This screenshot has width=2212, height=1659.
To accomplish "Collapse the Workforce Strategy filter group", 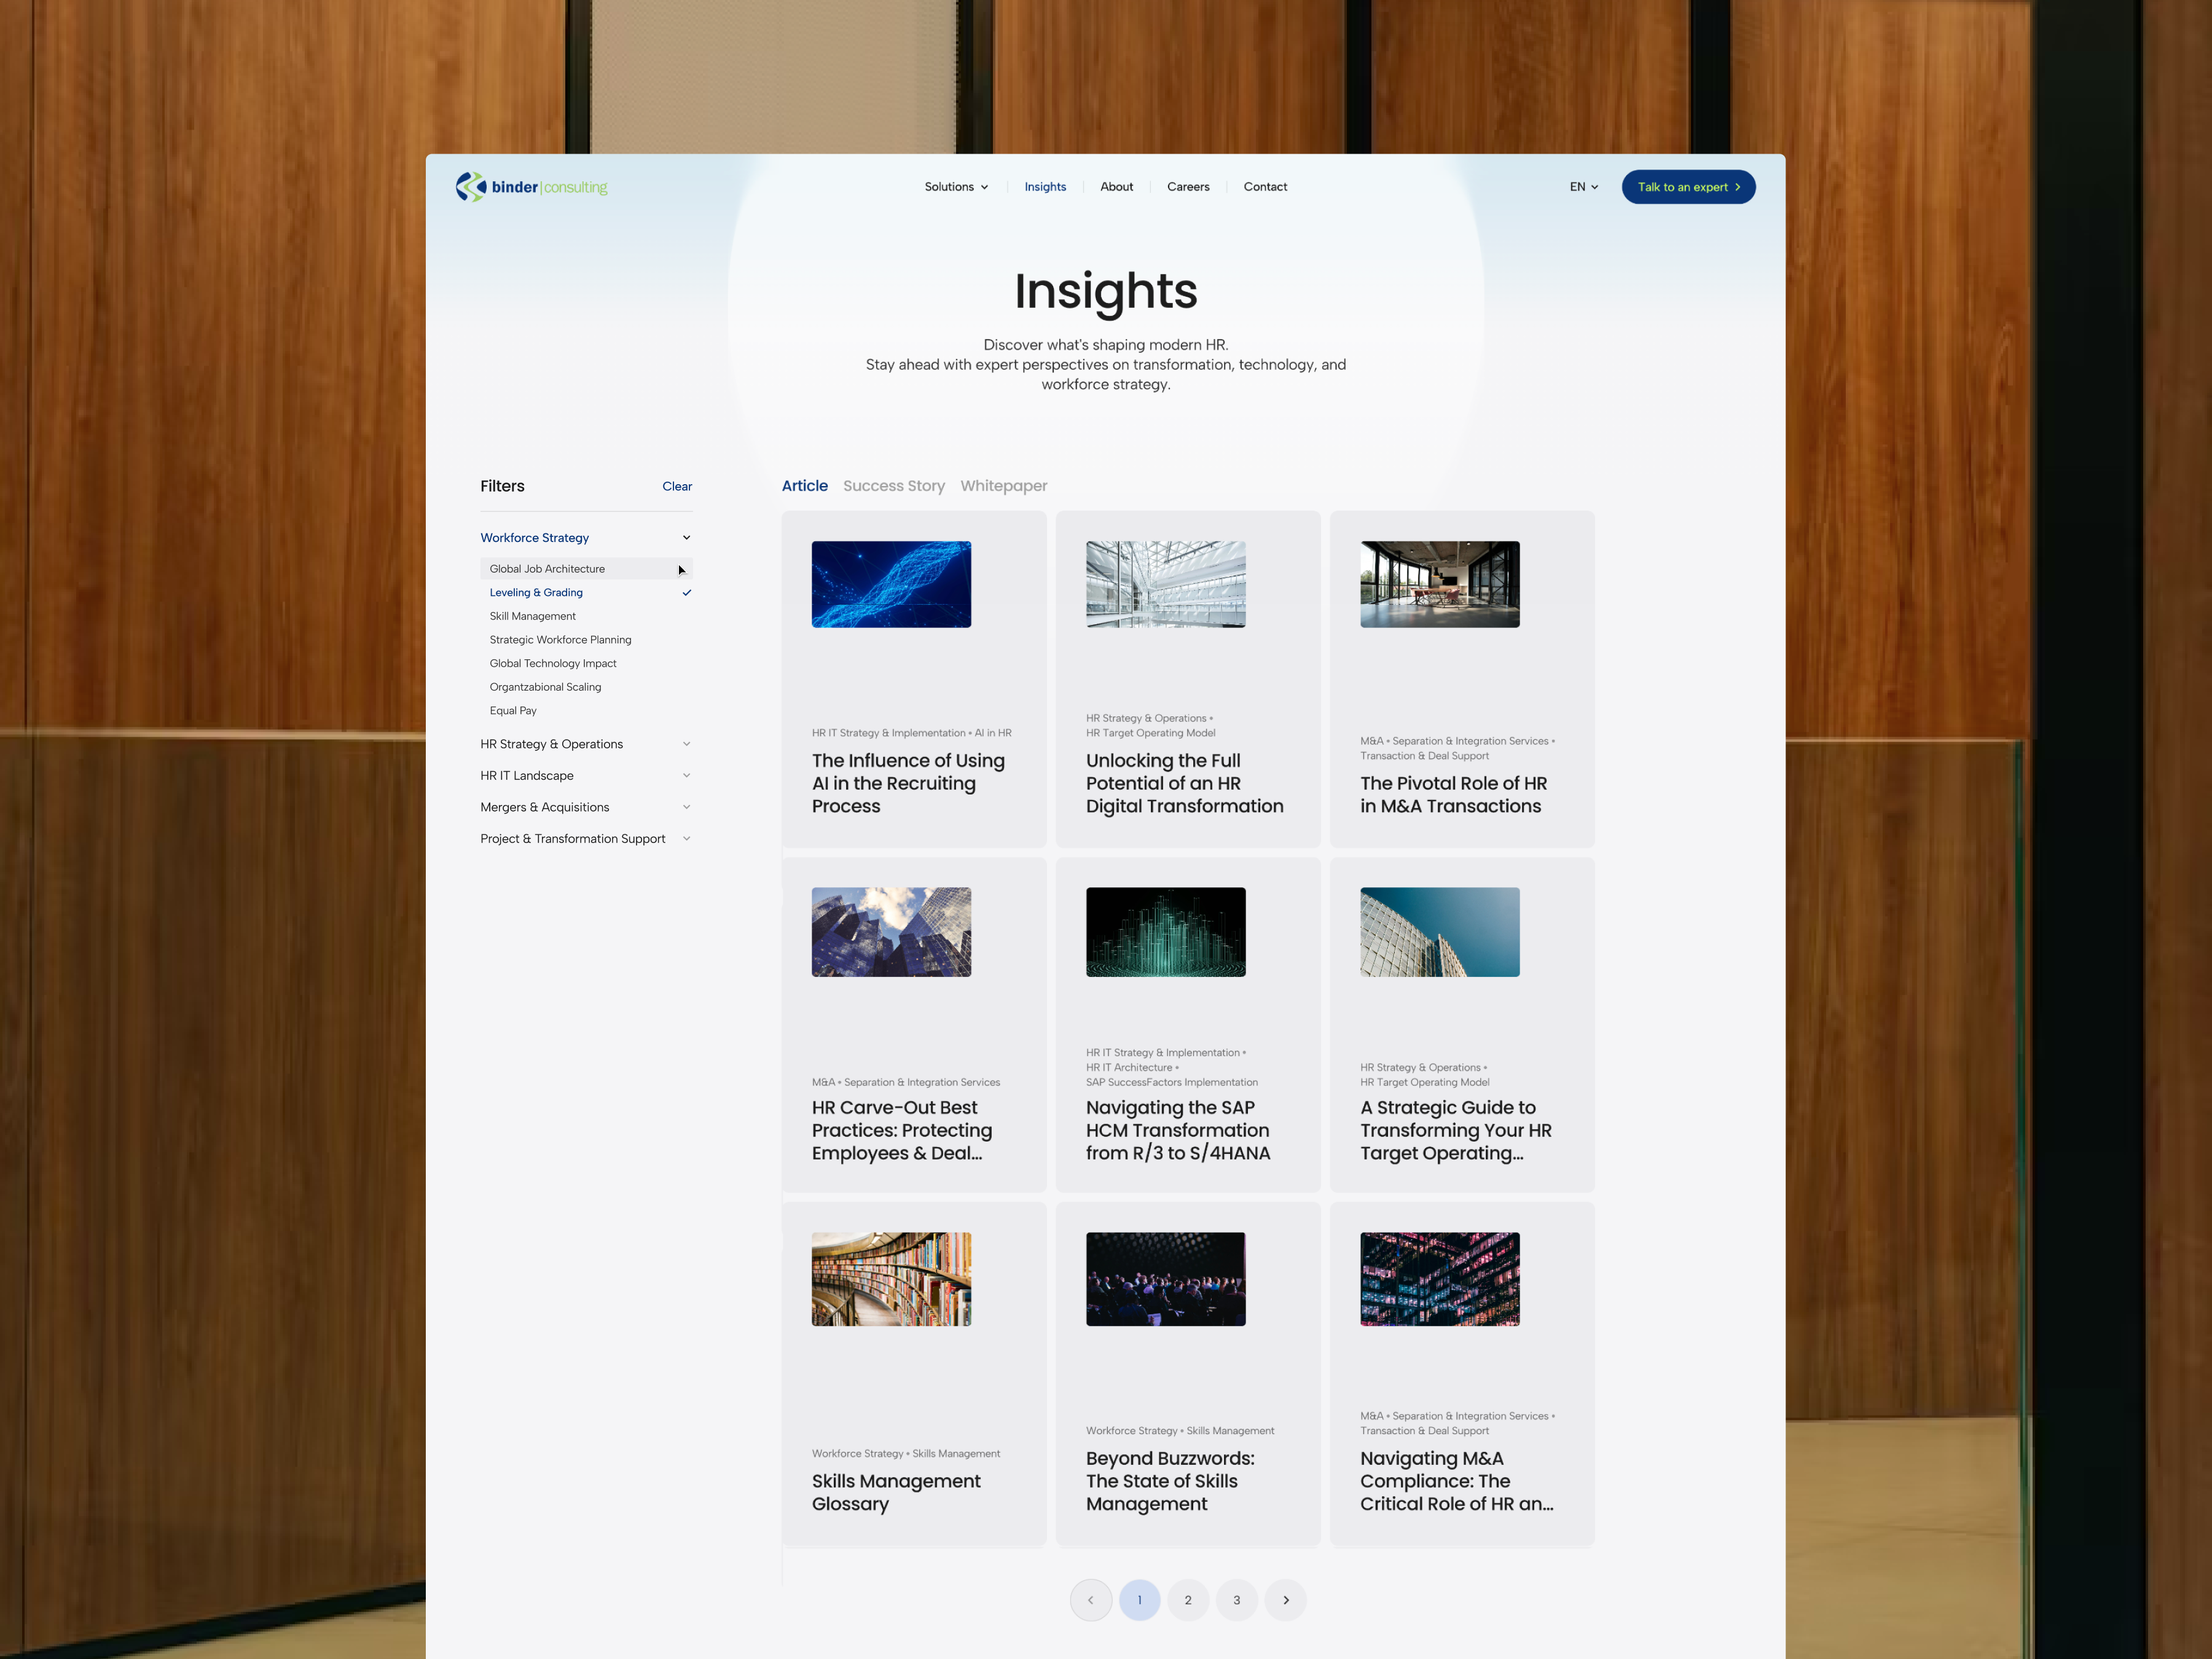I will [586, 538].
